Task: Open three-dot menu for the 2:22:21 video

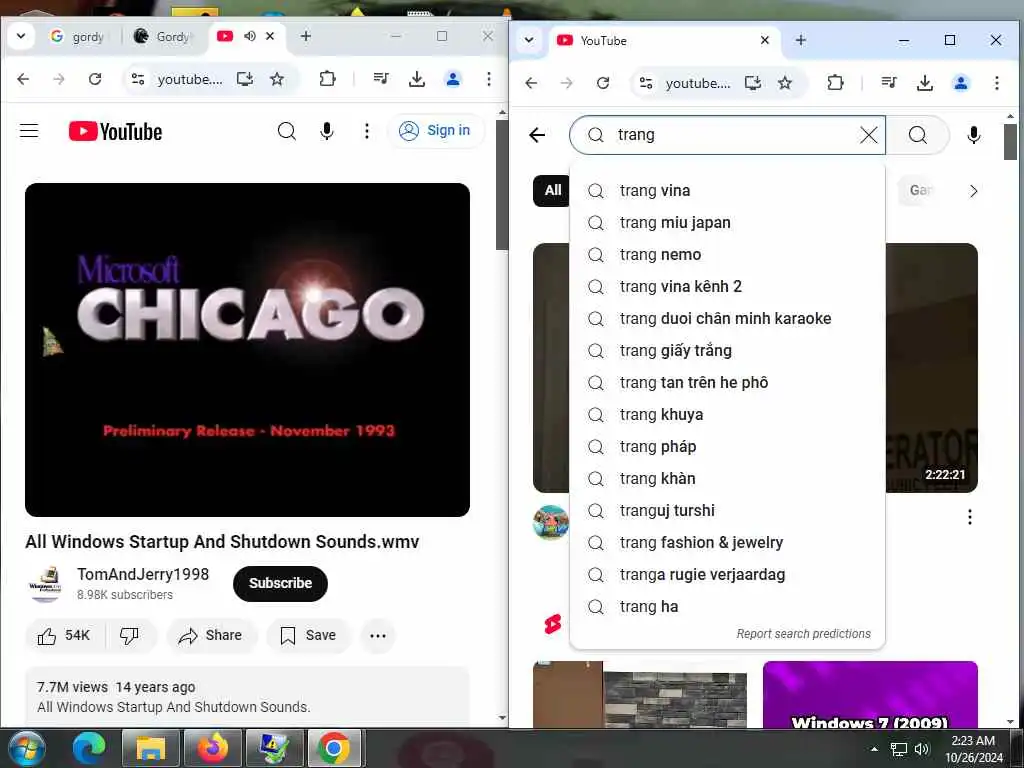Action: coord(970,517)
